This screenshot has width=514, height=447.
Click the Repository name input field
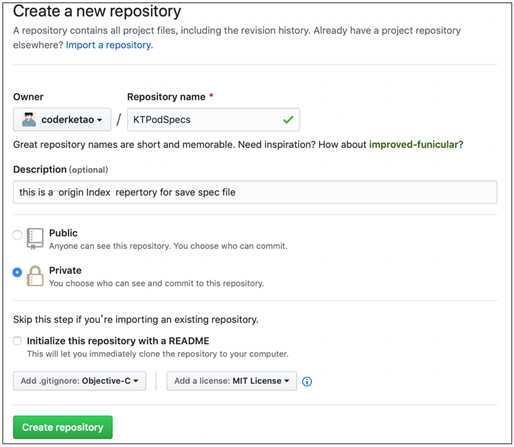[x=213, y=119]
